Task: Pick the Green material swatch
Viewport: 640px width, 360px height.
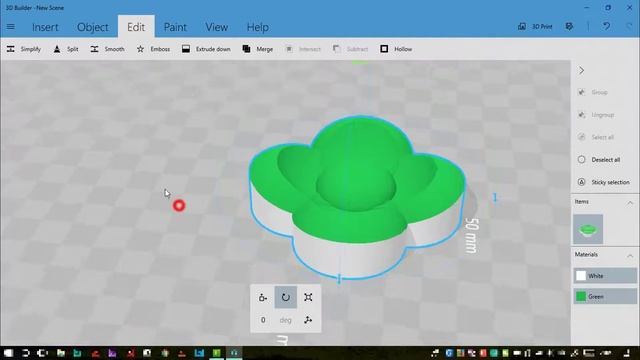Action: (605, 296)
